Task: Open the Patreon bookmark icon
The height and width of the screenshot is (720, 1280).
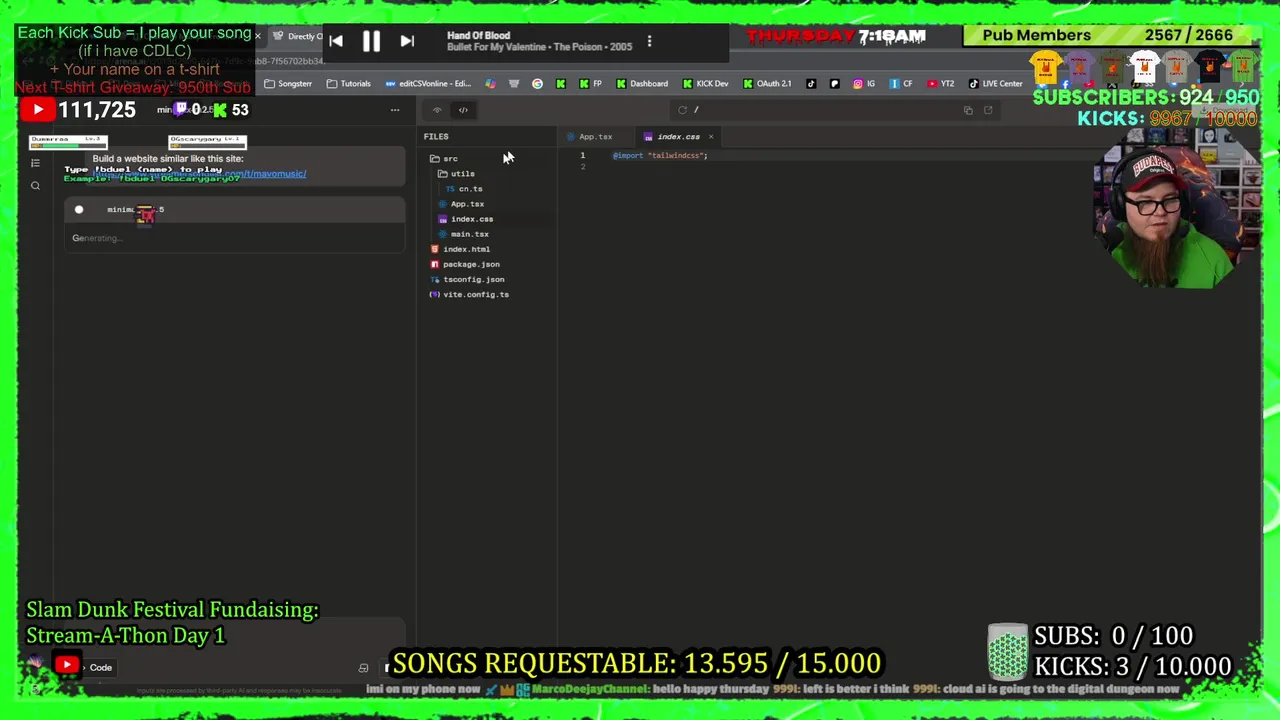Action: (834, 84)
